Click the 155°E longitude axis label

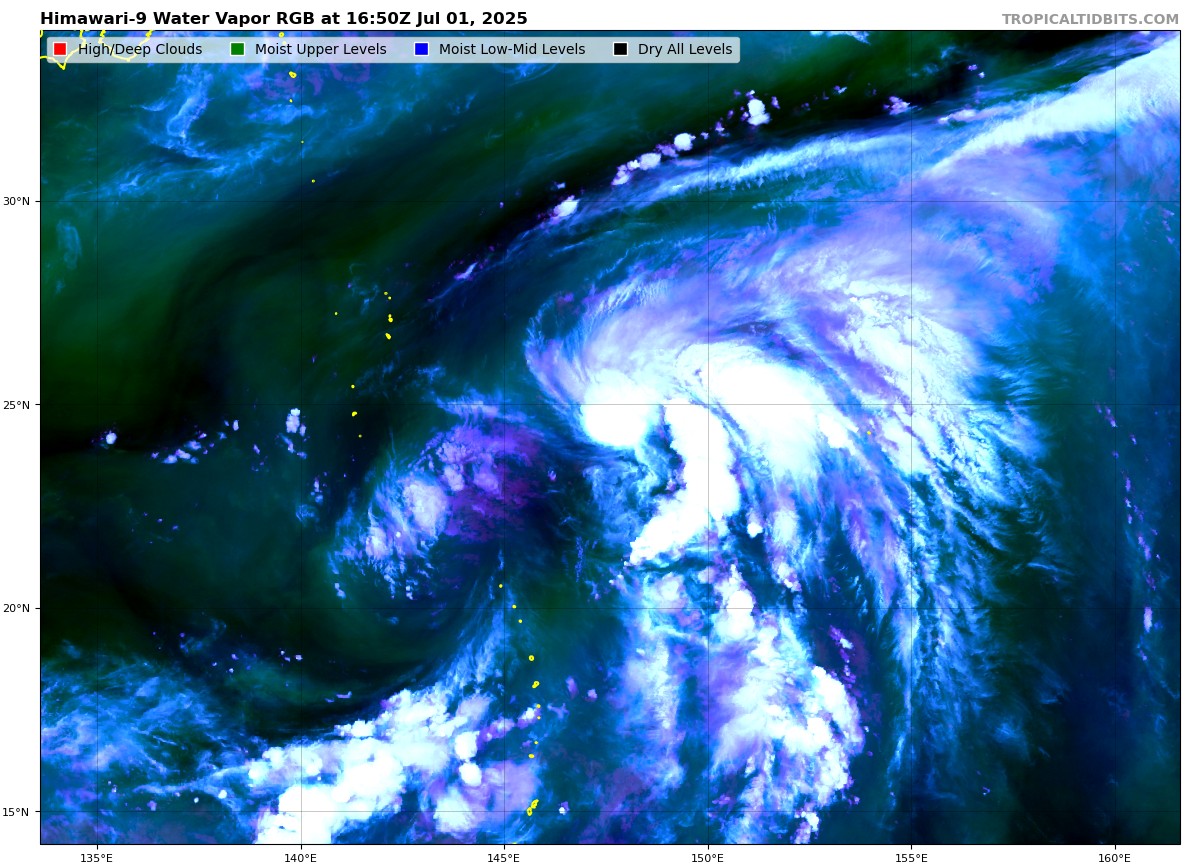pos(911,857)
